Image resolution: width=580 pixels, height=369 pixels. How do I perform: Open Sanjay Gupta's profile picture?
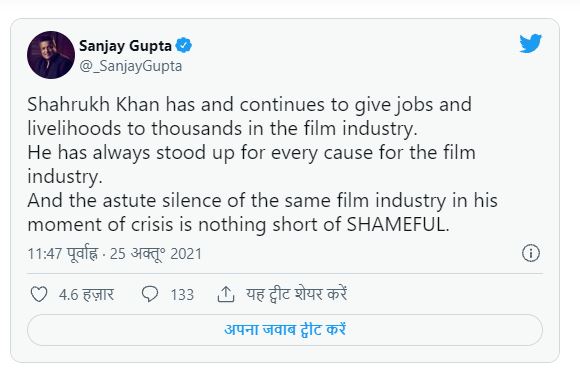(x=51, y=55)
